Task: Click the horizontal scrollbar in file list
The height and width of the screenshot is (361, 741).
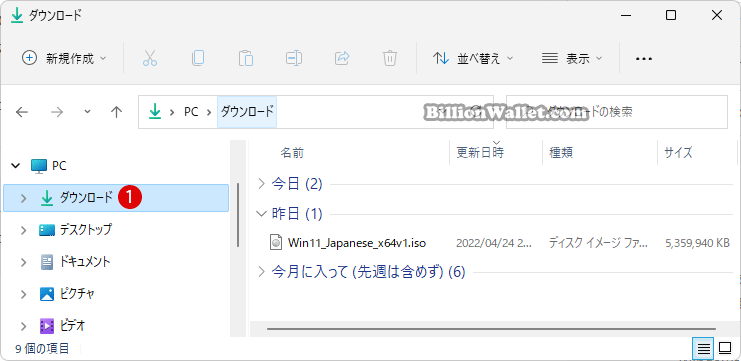Action: [491, 328]
